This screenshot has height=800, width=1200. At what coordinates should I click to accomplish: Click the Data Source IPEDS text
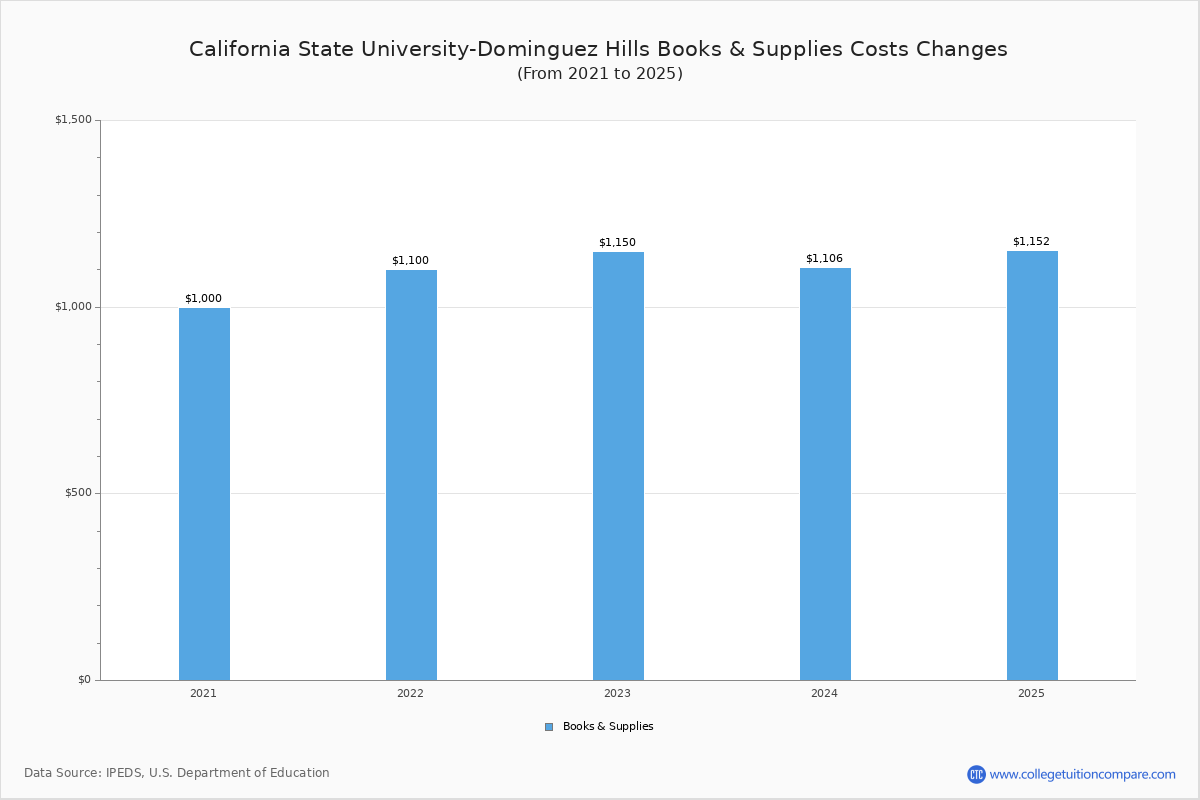177,773
